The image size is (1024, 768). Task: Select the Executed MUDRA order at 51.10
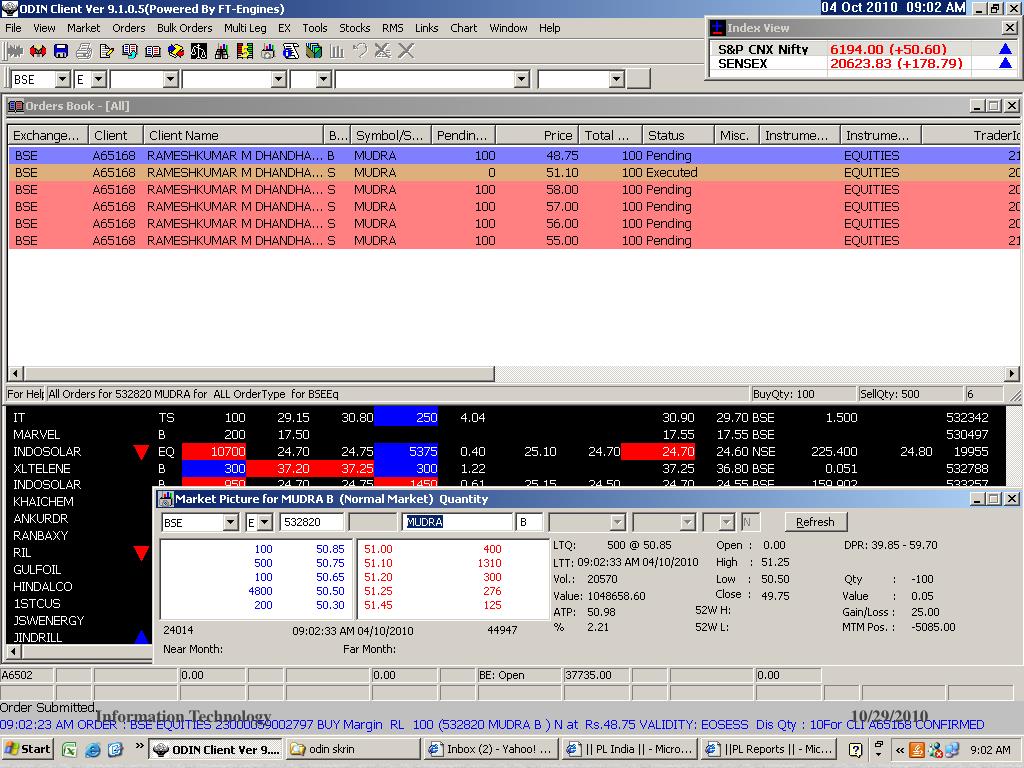(513, 172)
